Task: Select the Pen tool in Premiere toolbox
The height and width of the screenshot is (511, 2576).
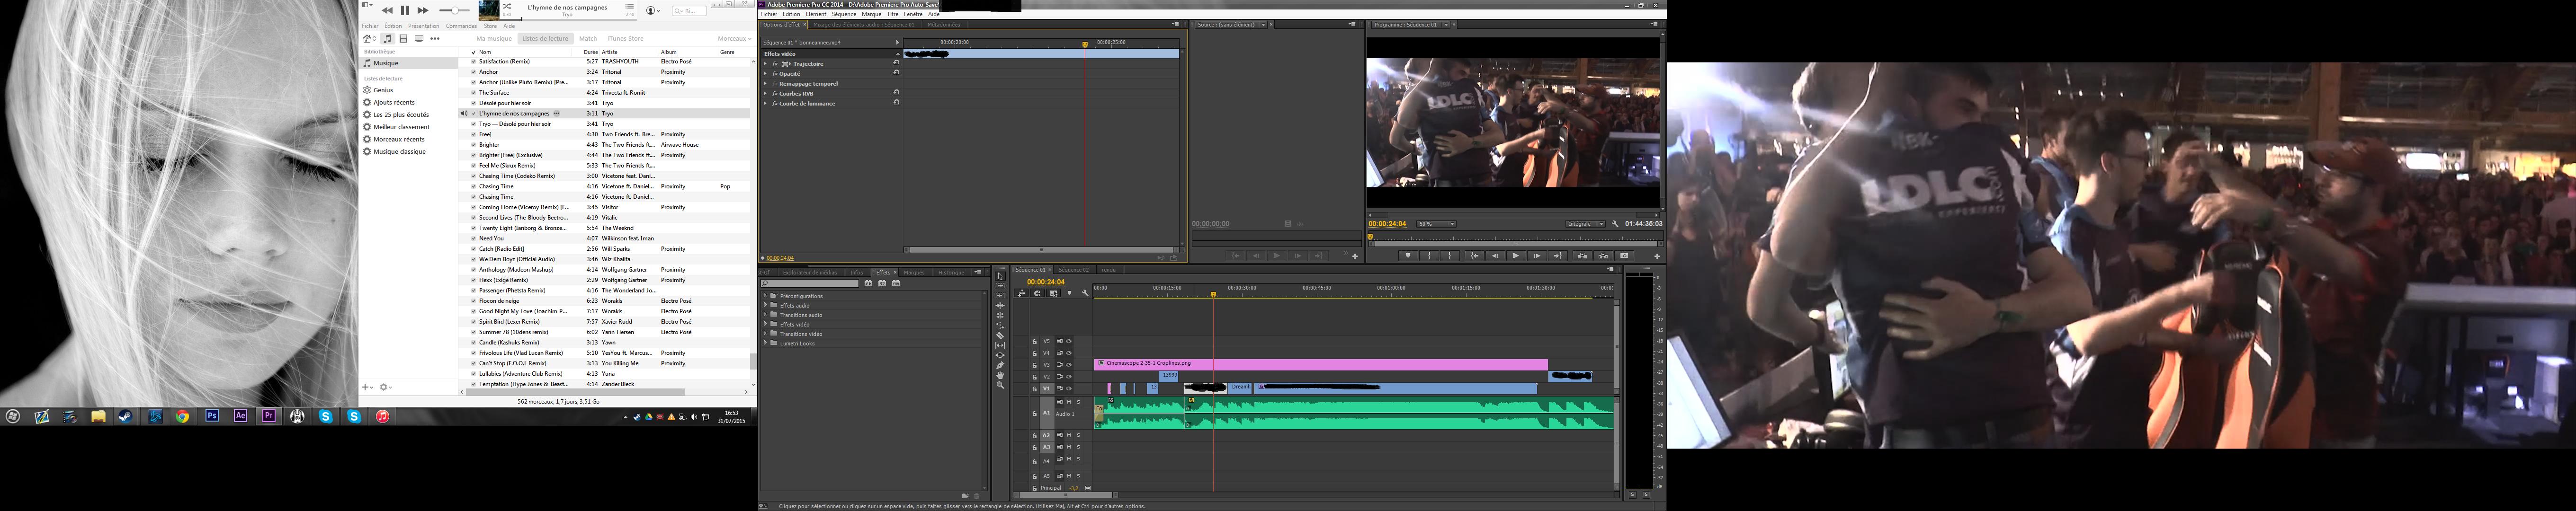Action: tap(1000, 365)
